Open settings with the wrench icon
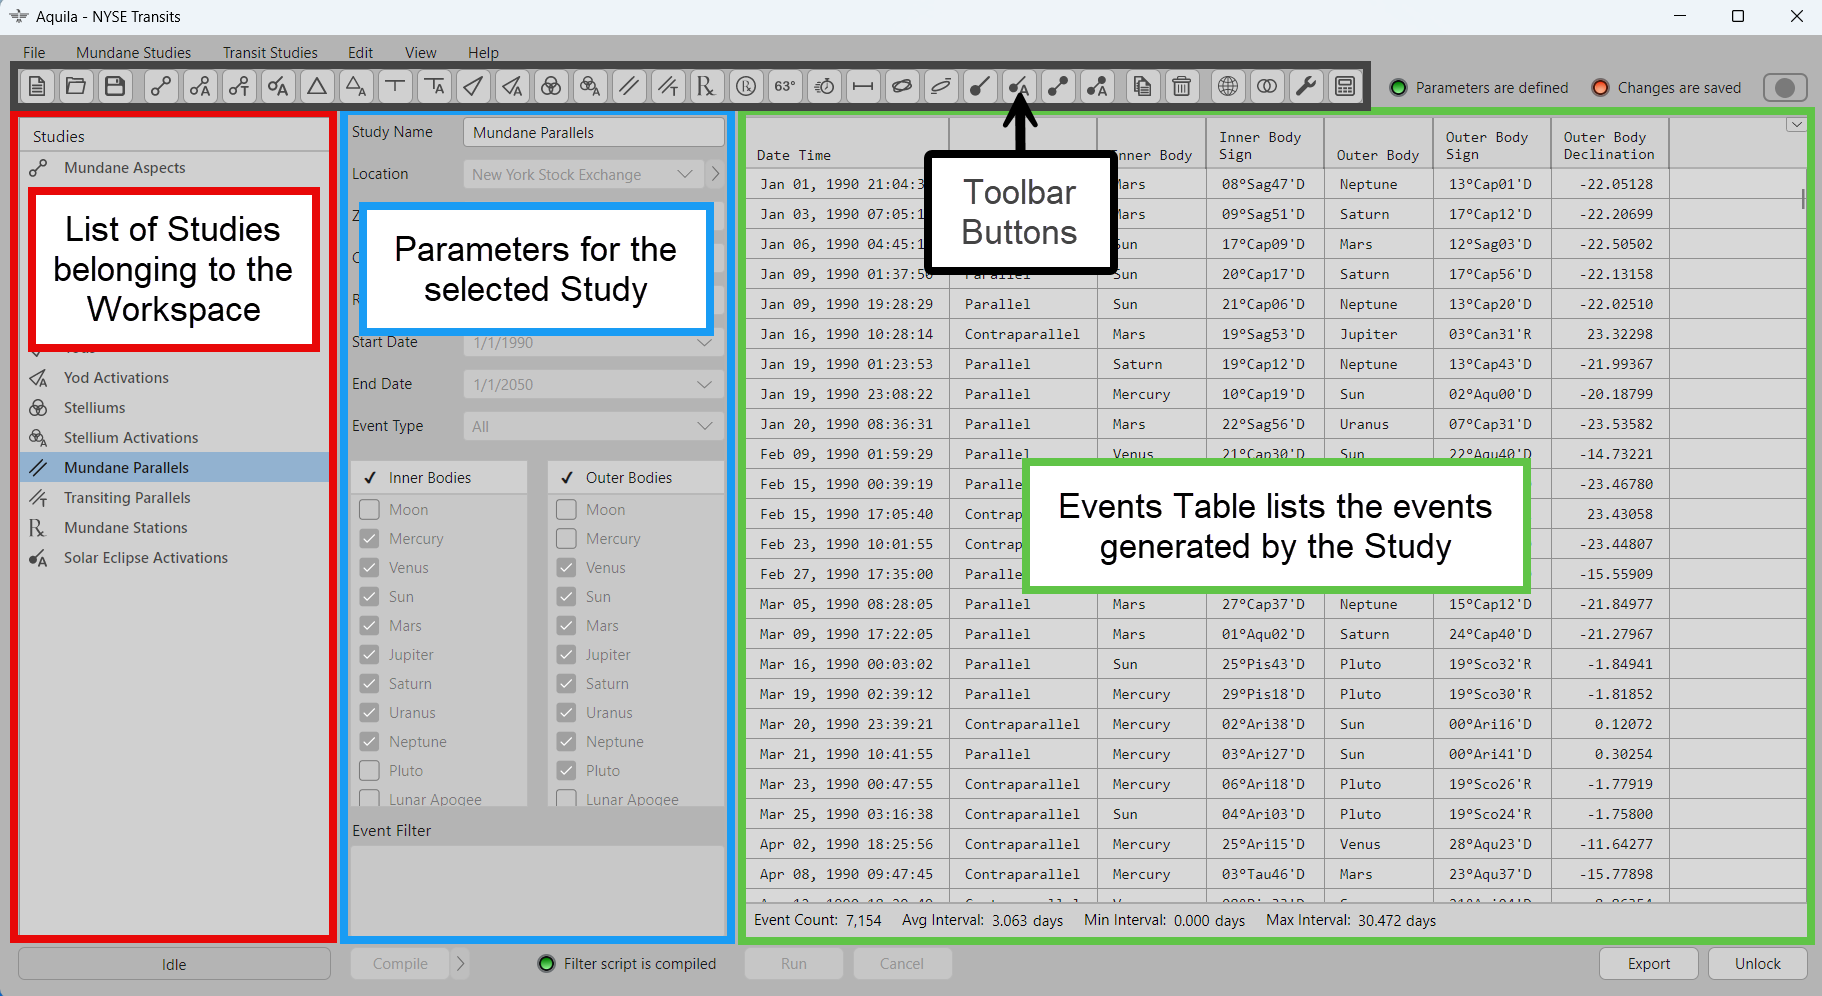Screen dimensions: 1822x996 [x=1306, y=87]
